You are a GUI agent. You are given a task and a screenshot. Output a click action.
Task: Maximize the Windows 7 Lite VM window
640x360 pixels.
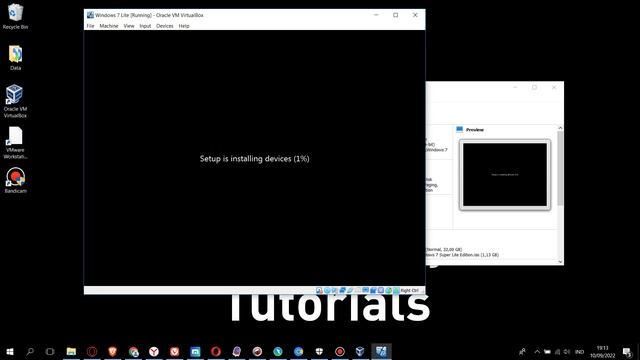pos(396,15)
